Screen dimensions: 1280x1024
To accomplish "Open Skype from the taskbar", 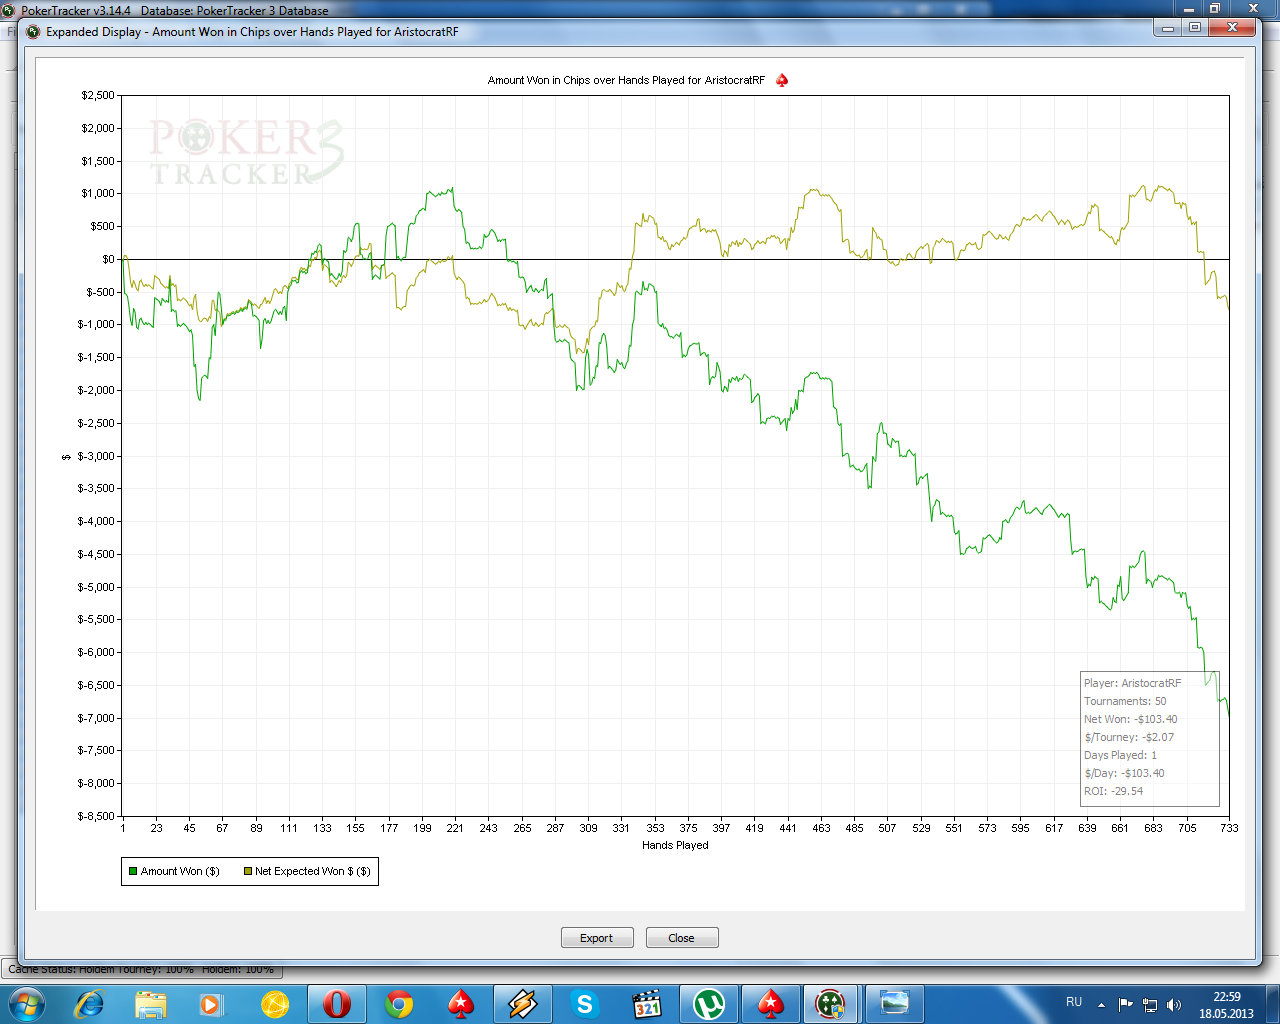I will click(585, 1003).
